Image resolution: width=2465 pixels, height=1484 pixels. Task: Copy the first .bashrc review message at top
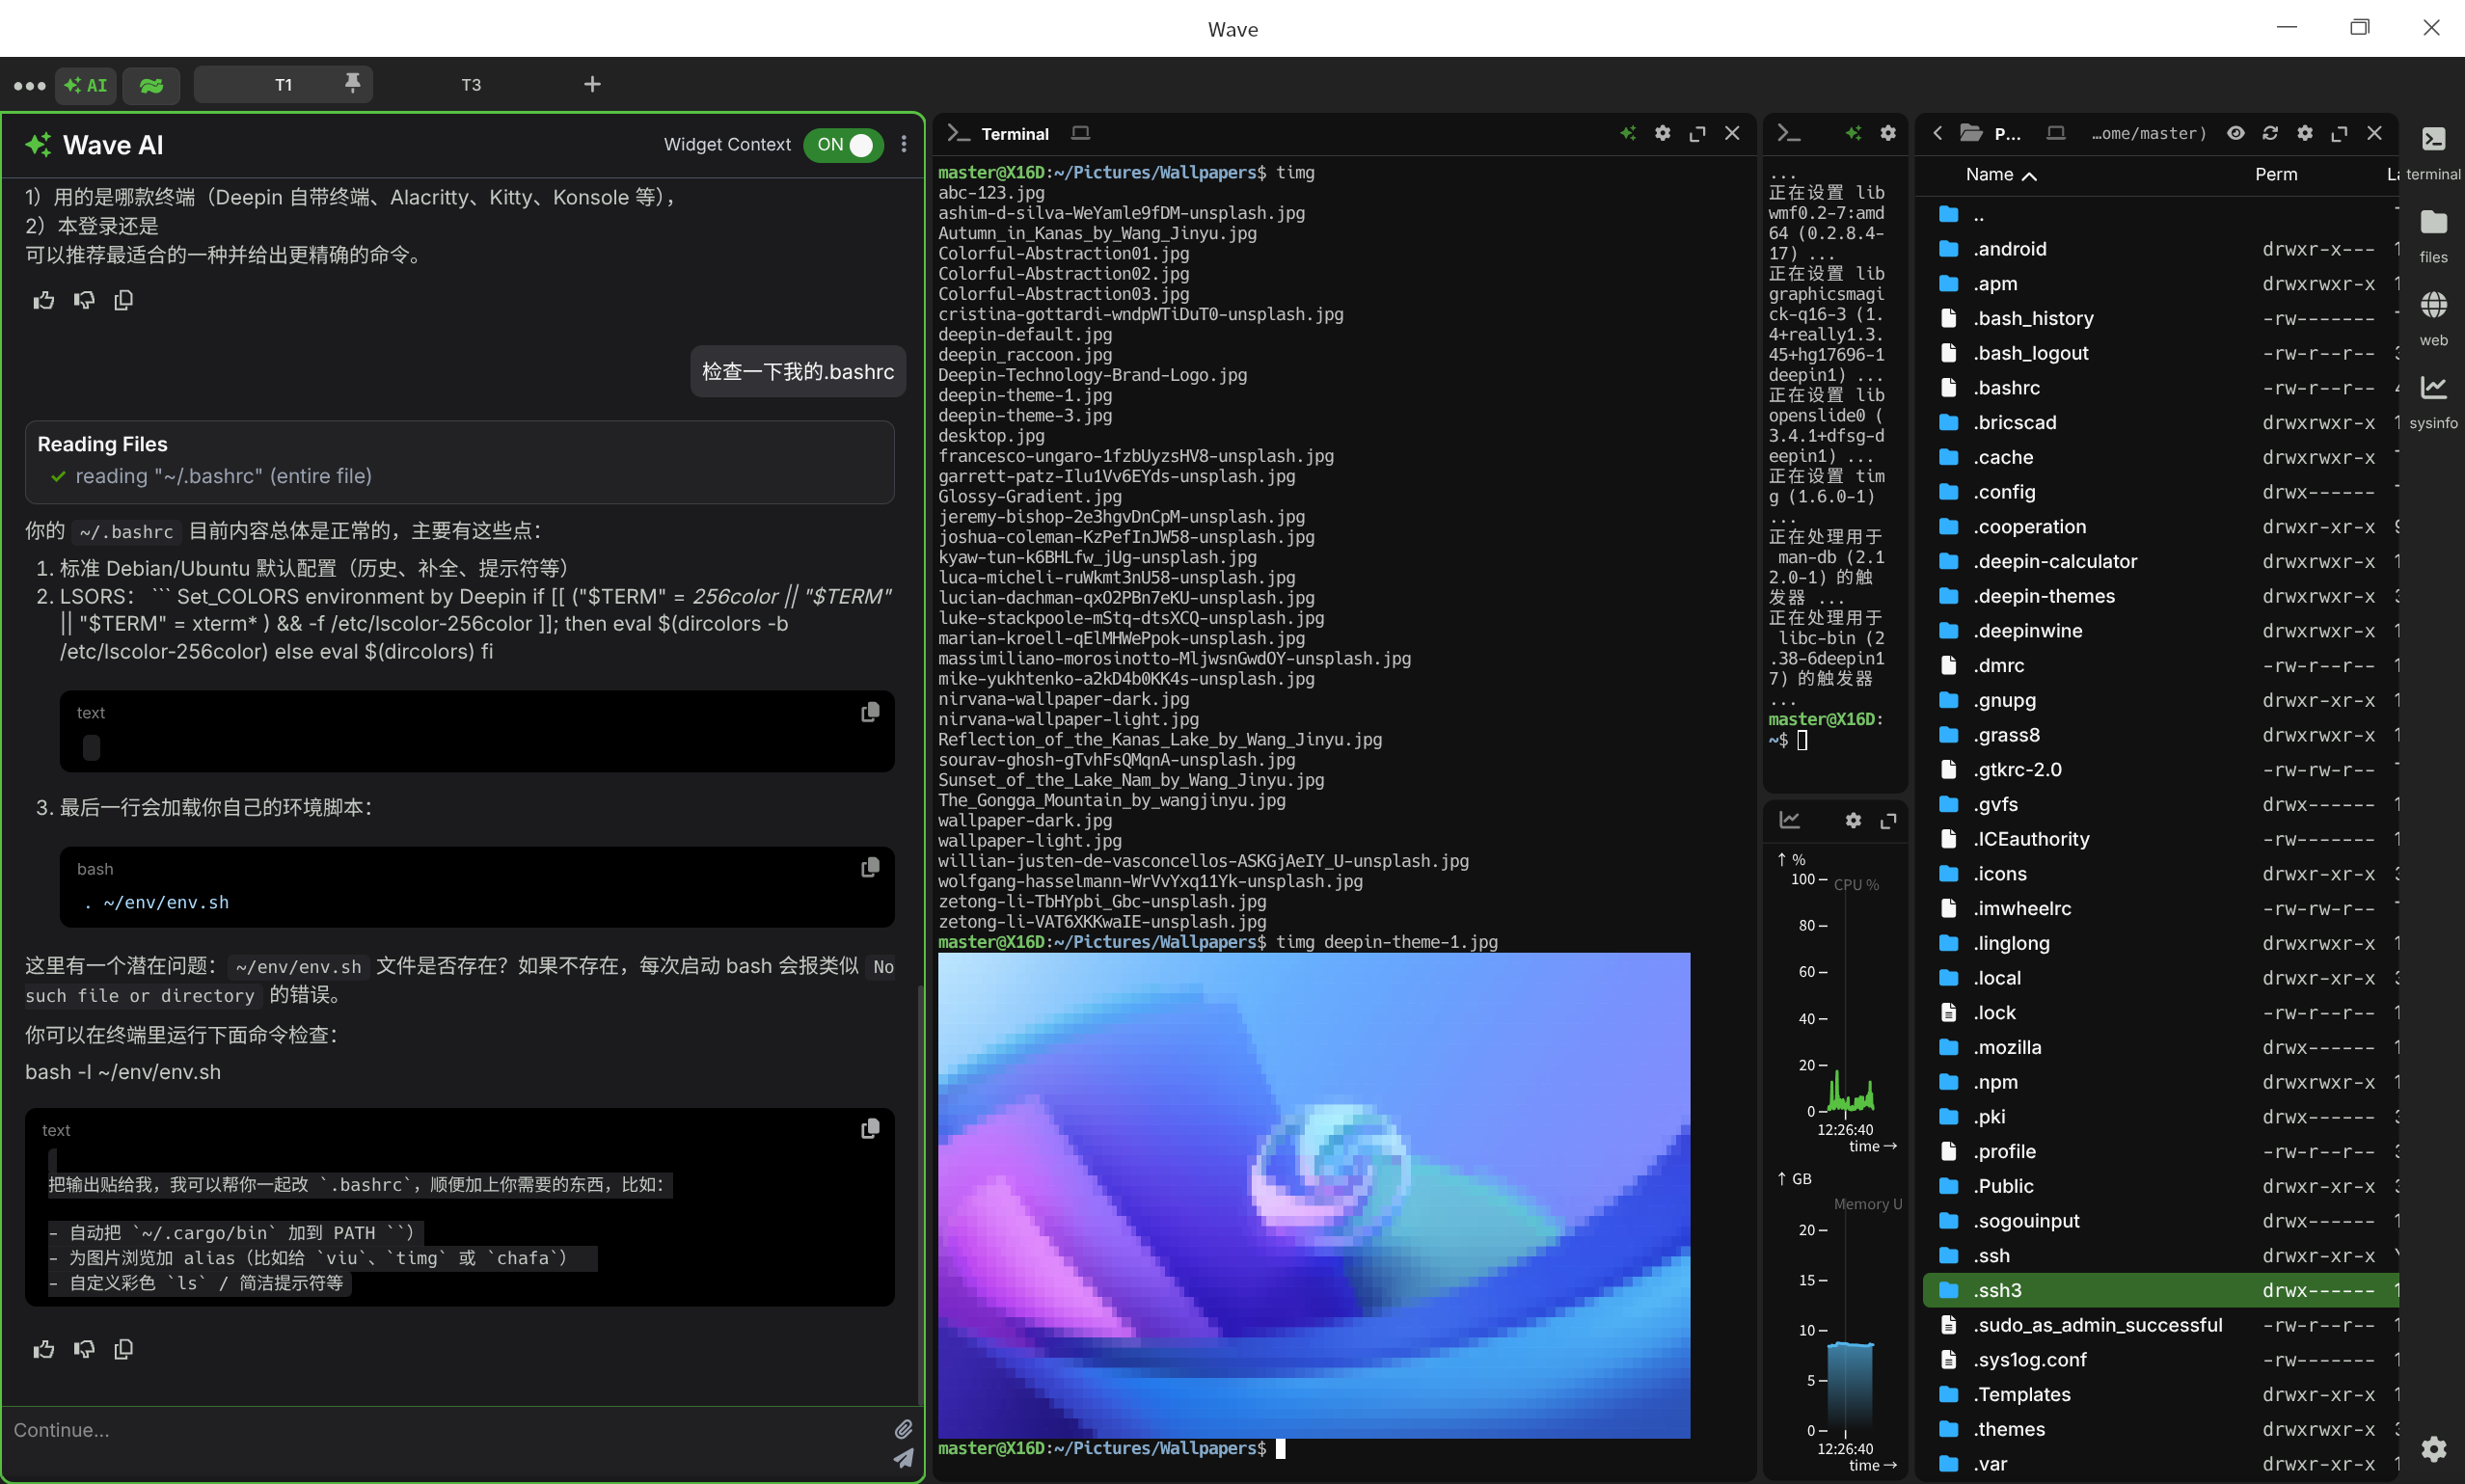(124, 300)
